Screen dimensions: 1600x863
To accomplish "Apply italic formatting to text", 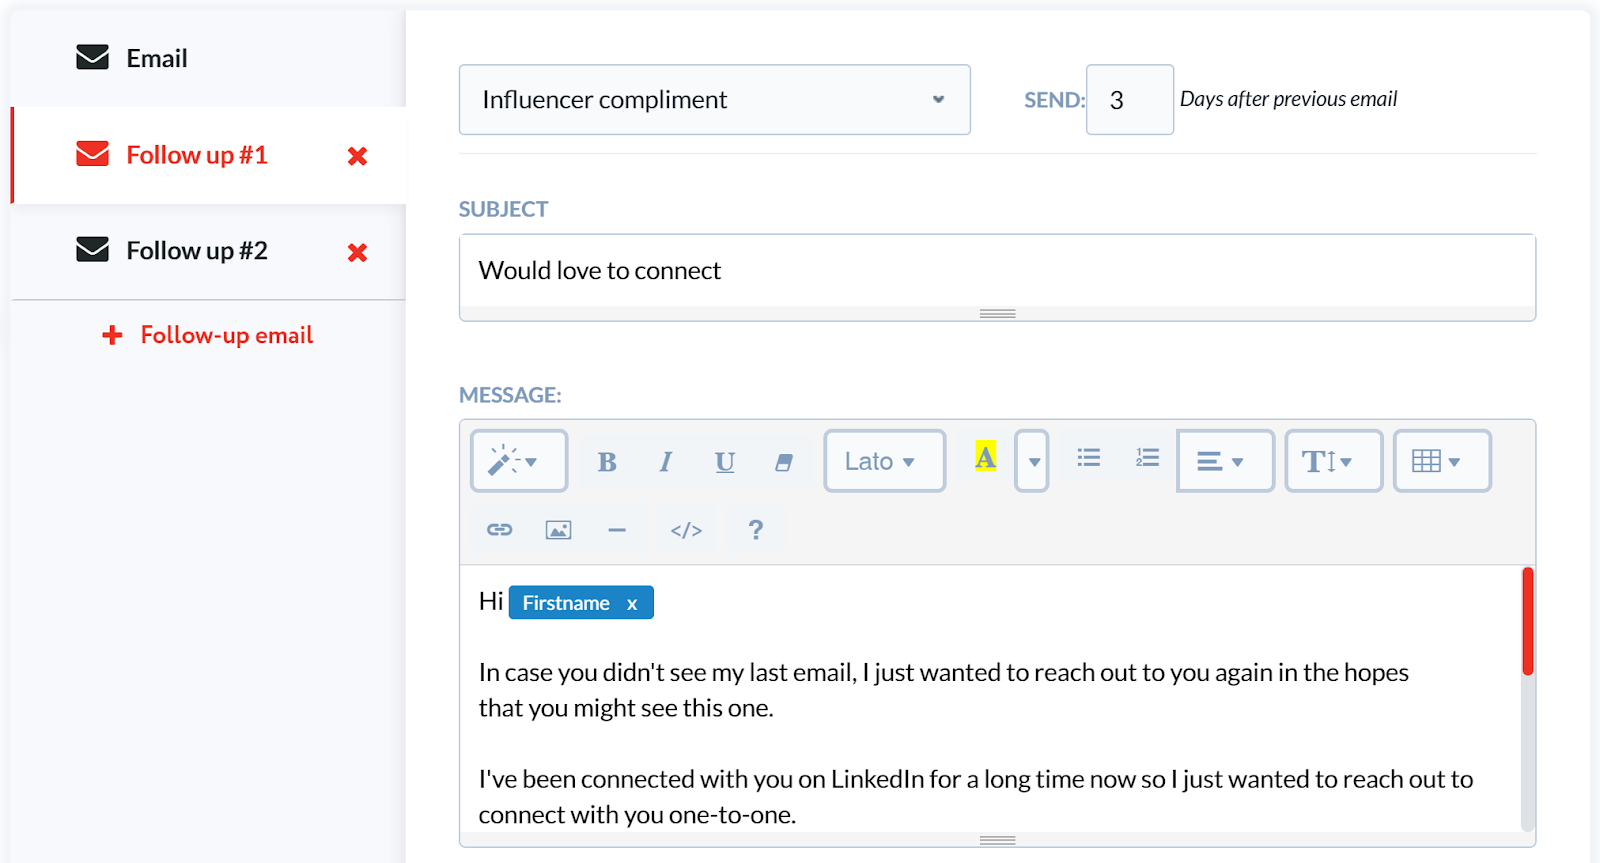I will 666,462.
